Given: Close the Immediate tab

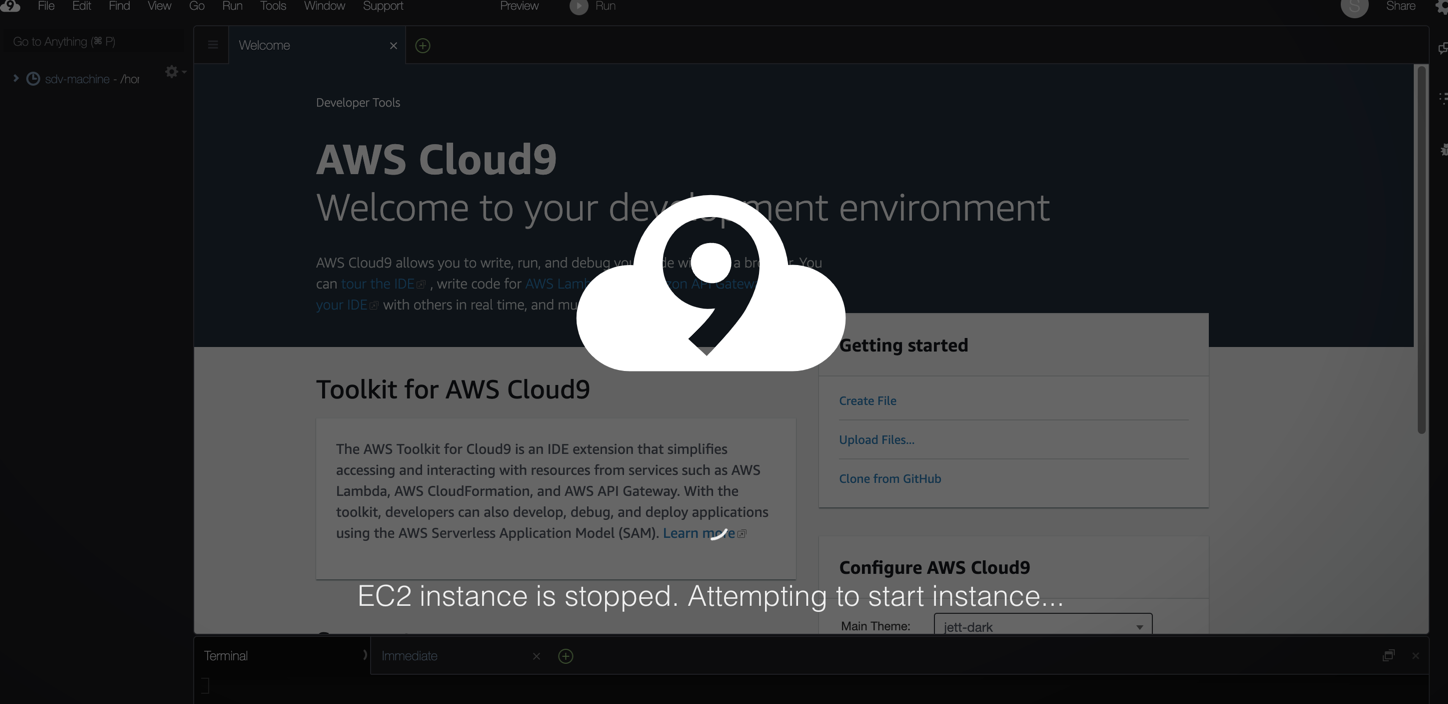Looking at the screenshot, I should pyautogui.click(x=536, y=657).
